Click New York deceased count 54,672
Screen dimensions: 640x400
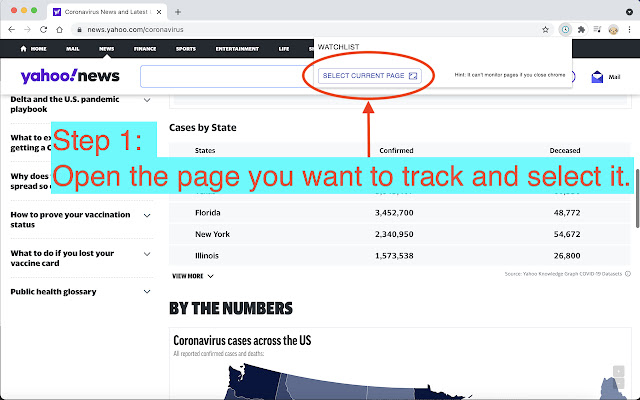point(567,234)
